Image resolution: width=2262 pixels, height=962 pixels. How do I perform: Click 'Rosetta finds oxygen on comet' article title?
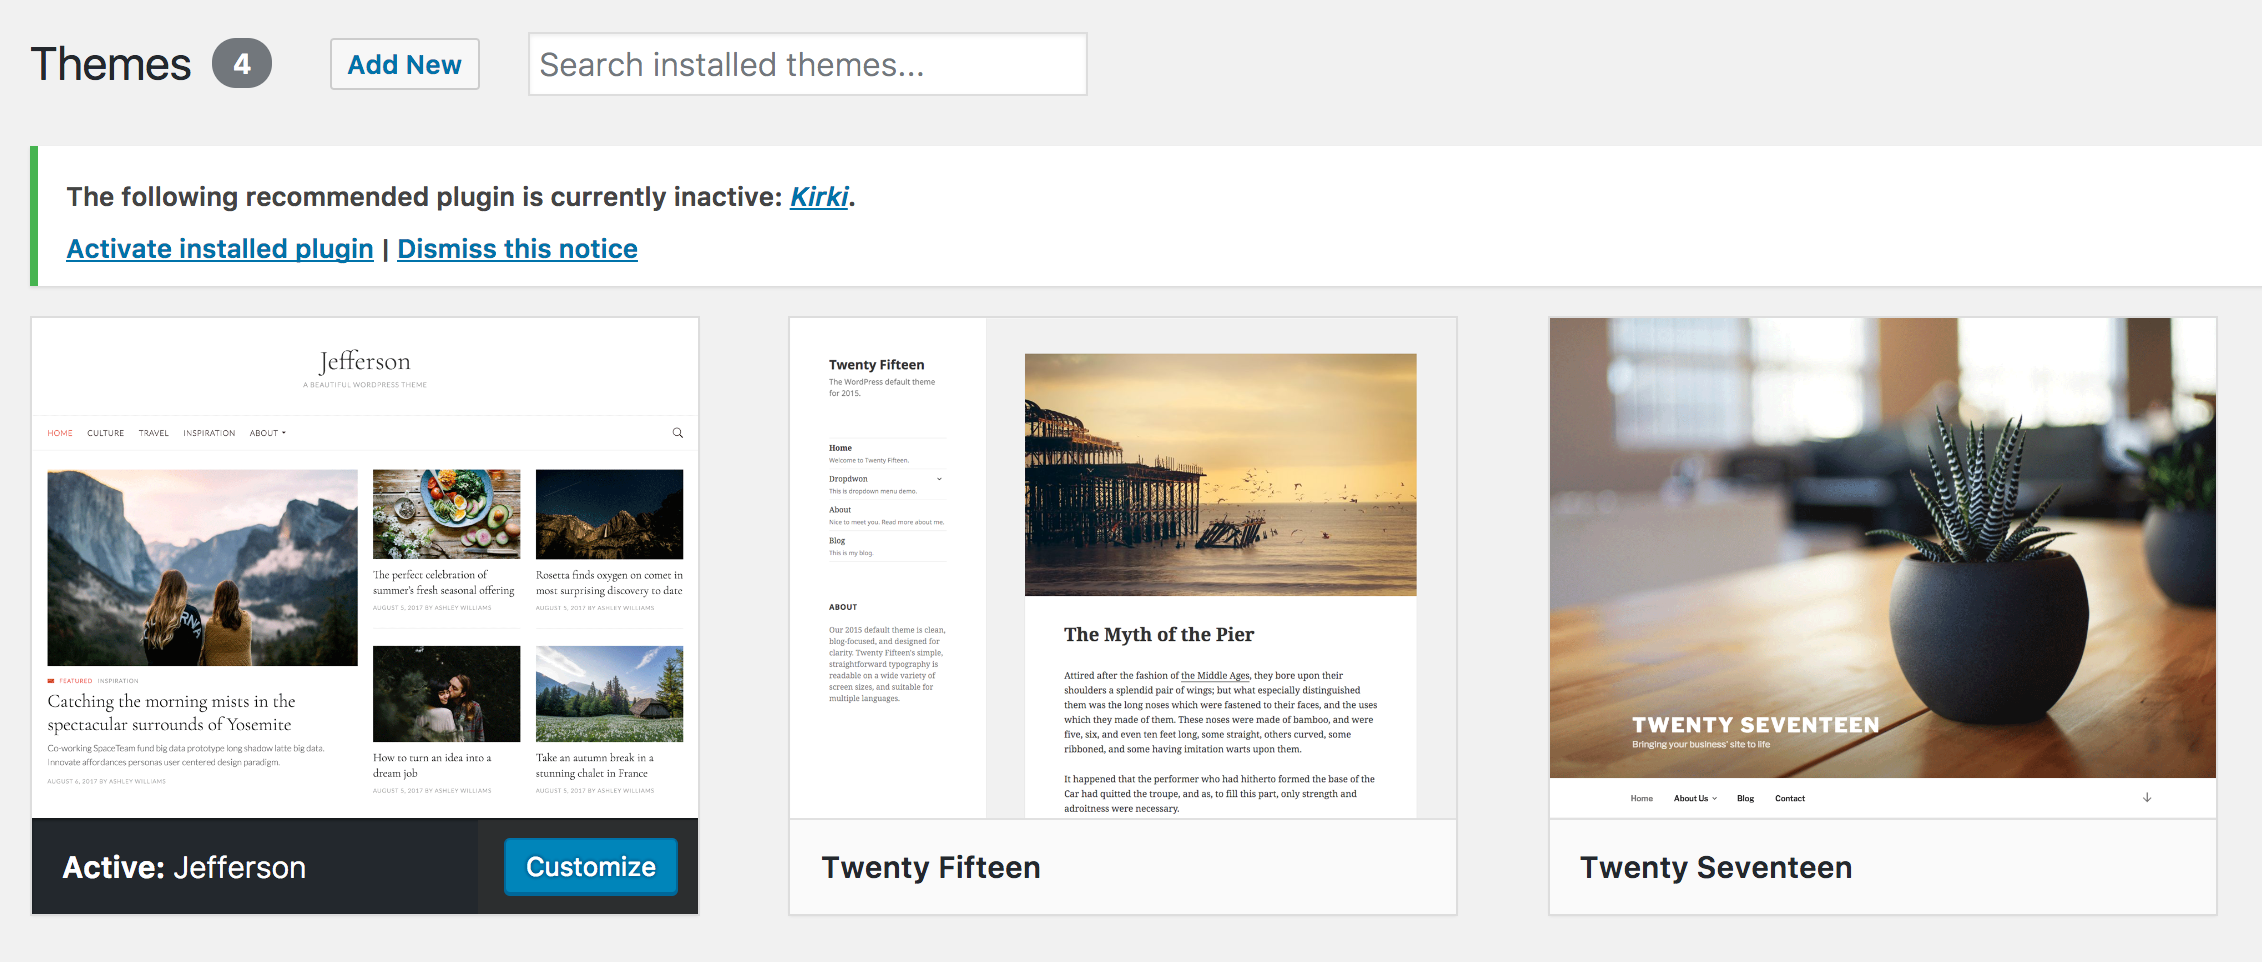(609, 583)
